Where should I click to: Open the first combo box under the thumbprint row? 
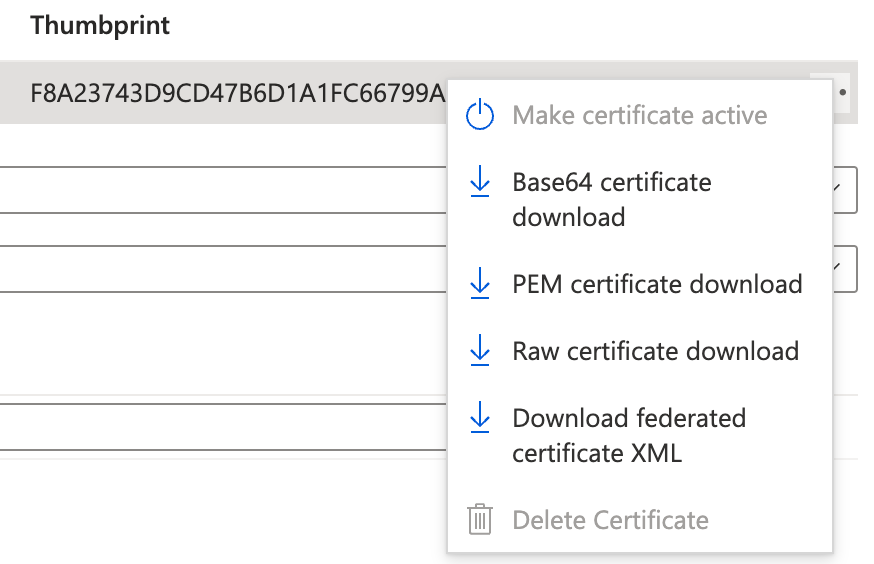click(x=428, y=189)
